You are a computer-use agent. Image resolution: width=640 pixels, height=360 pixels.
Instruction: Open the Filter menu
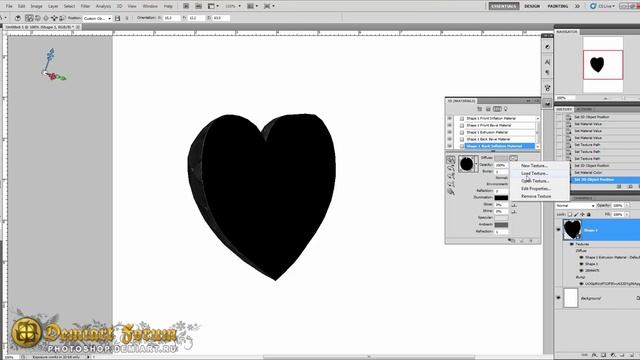(x=85, y=6)
